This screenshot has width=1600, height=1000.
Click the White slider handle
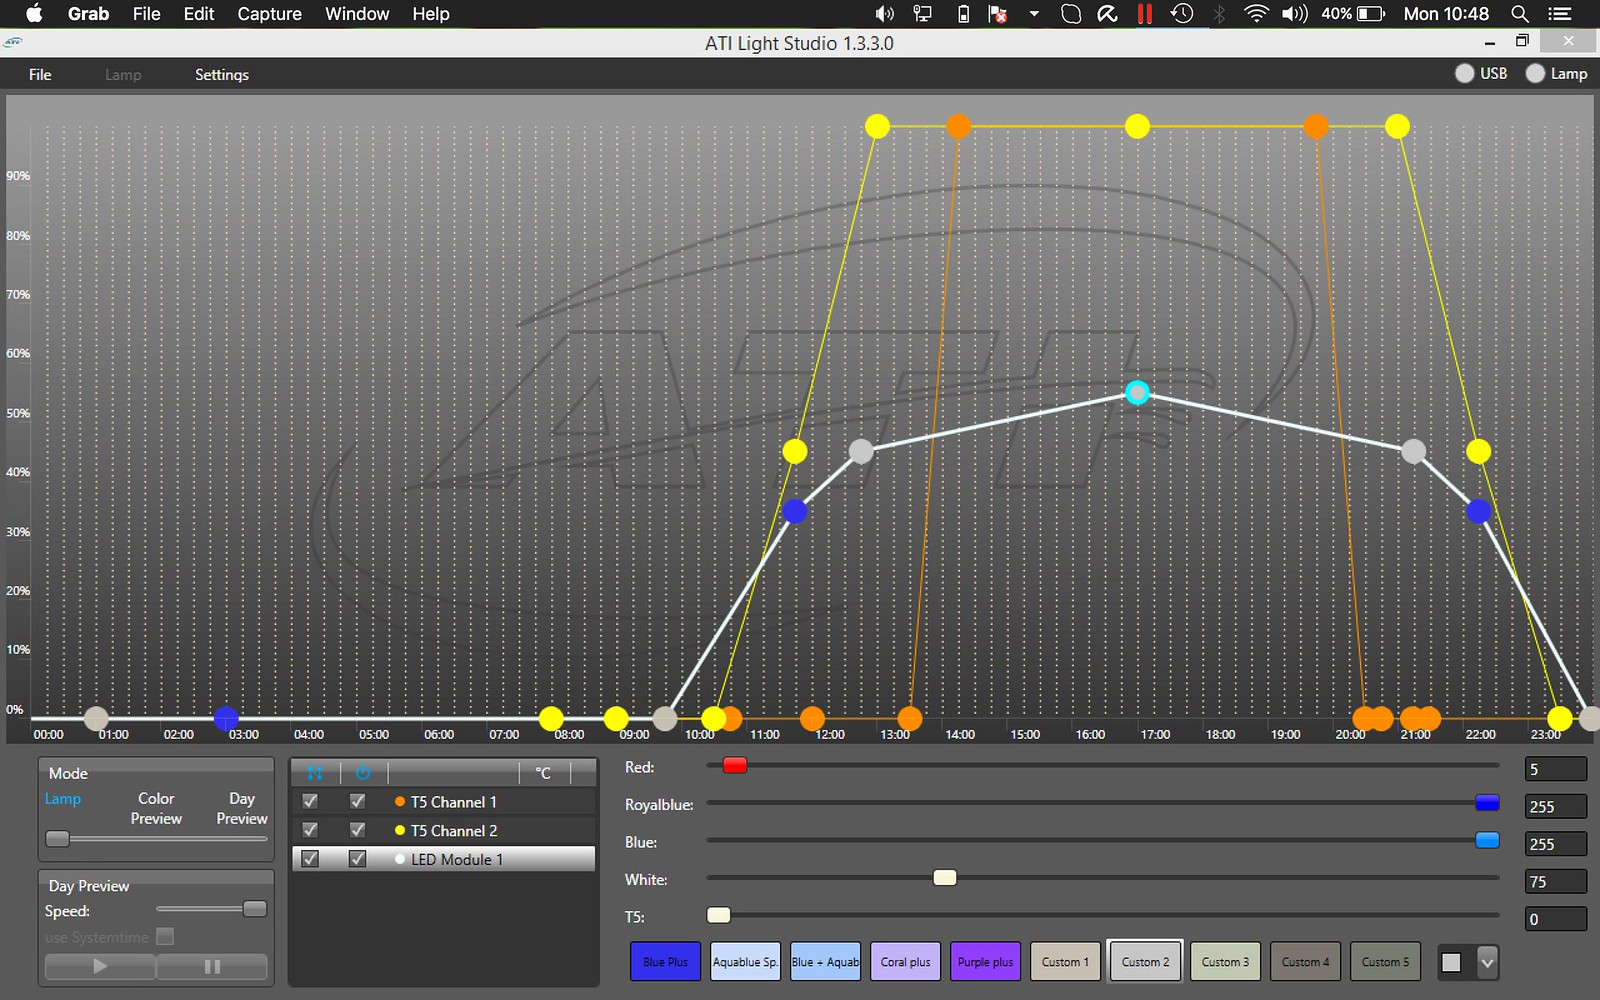944,878
